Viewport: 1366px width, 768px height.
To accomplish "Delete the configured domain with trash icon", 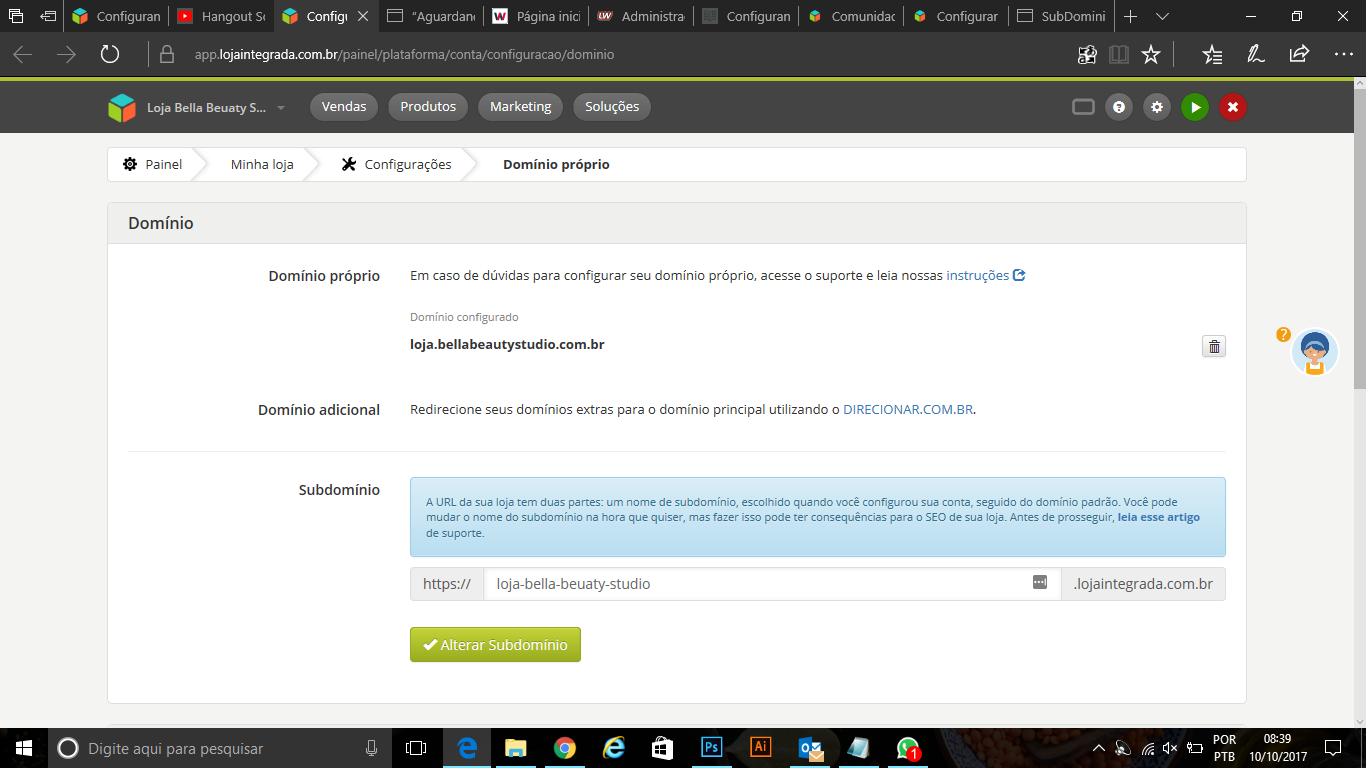I will (x=1213, y=347).
